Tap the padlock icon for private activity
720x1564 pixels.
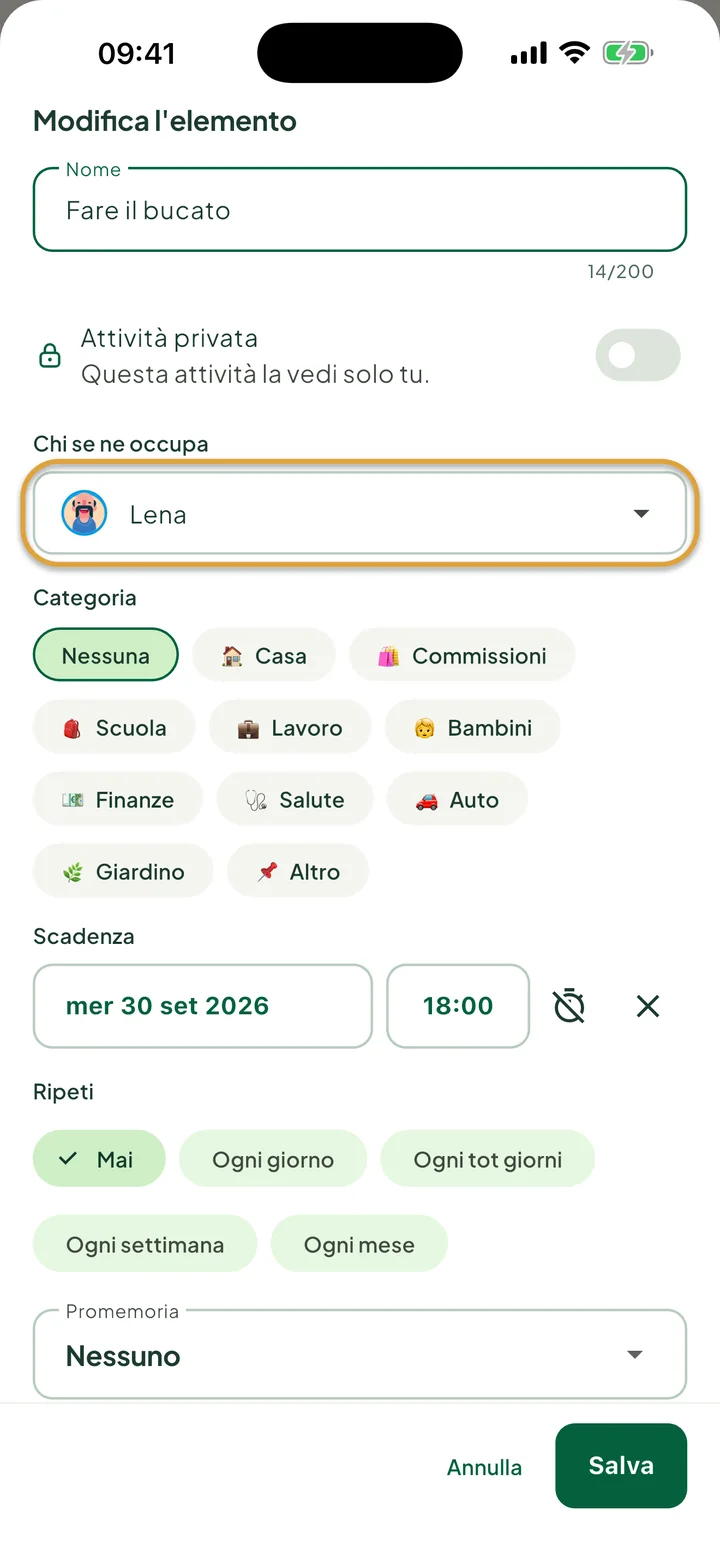(49, 355)
